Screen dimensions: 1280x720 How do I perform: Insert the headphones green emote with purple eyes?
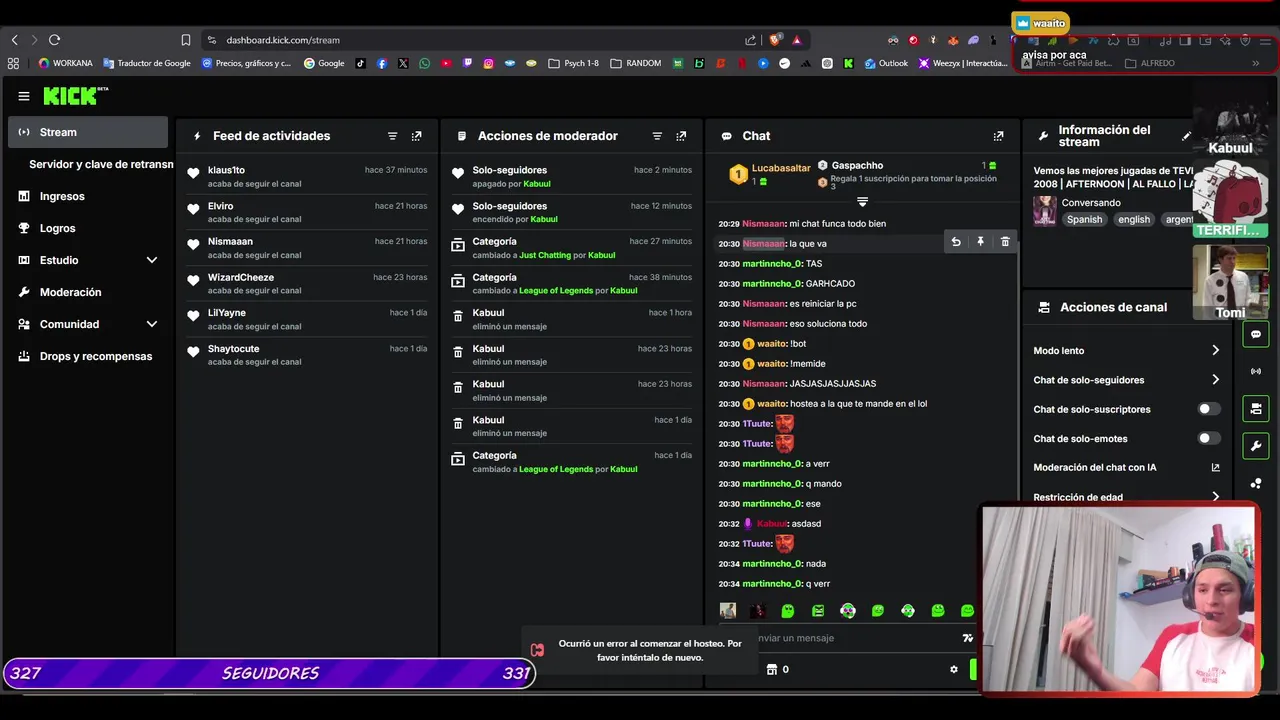coord(848,611)
